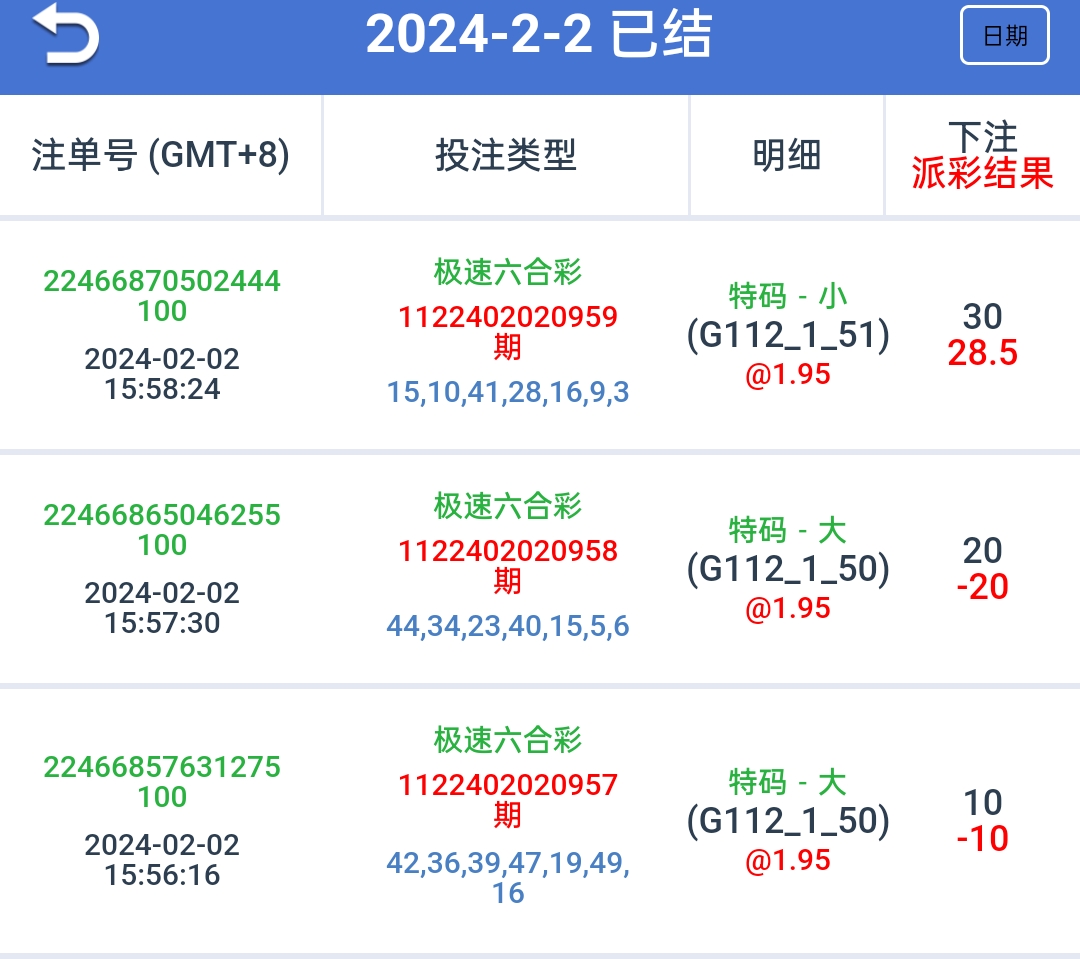
Task: Tap the 2024-2-2 已结 page title
Action: point(538,37)
